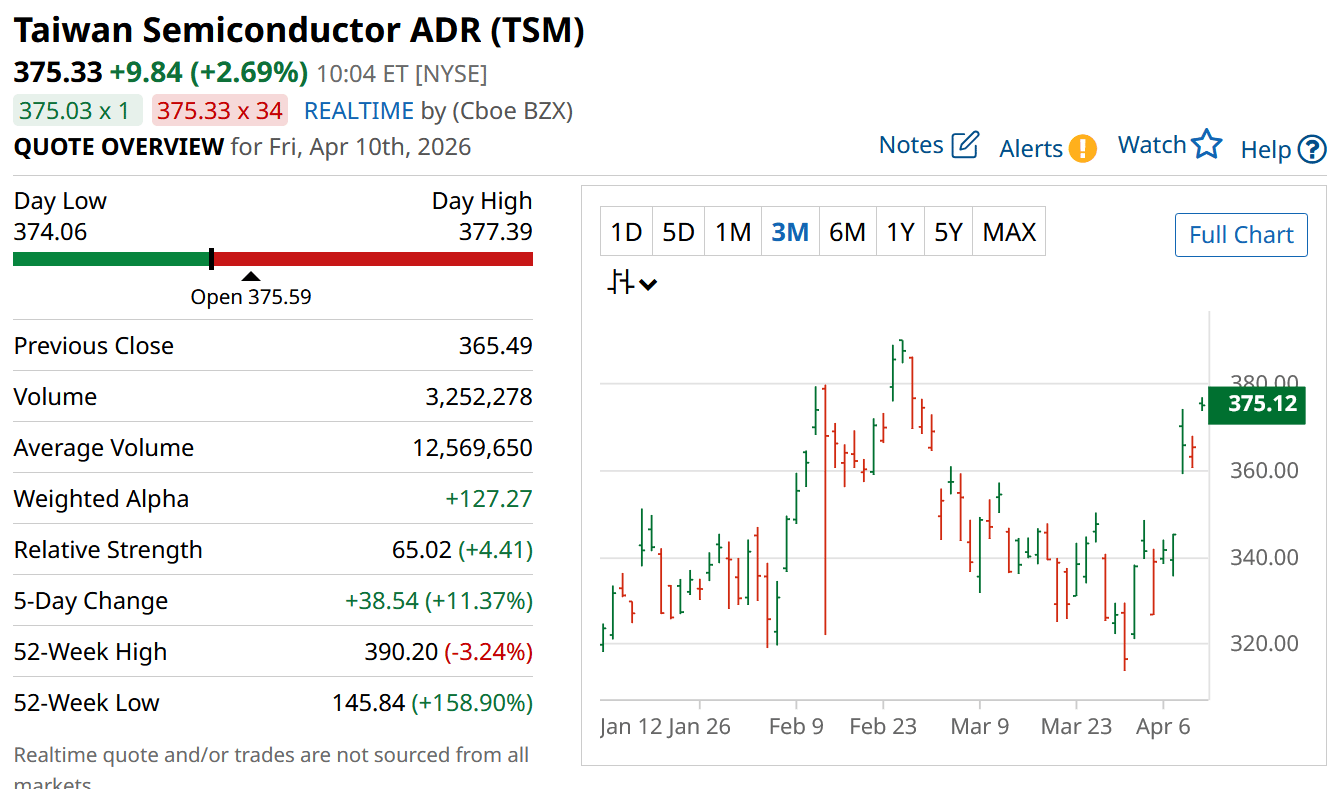Click the Open 375.59 triangle marker
1340x789 pixels.
(251, 277)
